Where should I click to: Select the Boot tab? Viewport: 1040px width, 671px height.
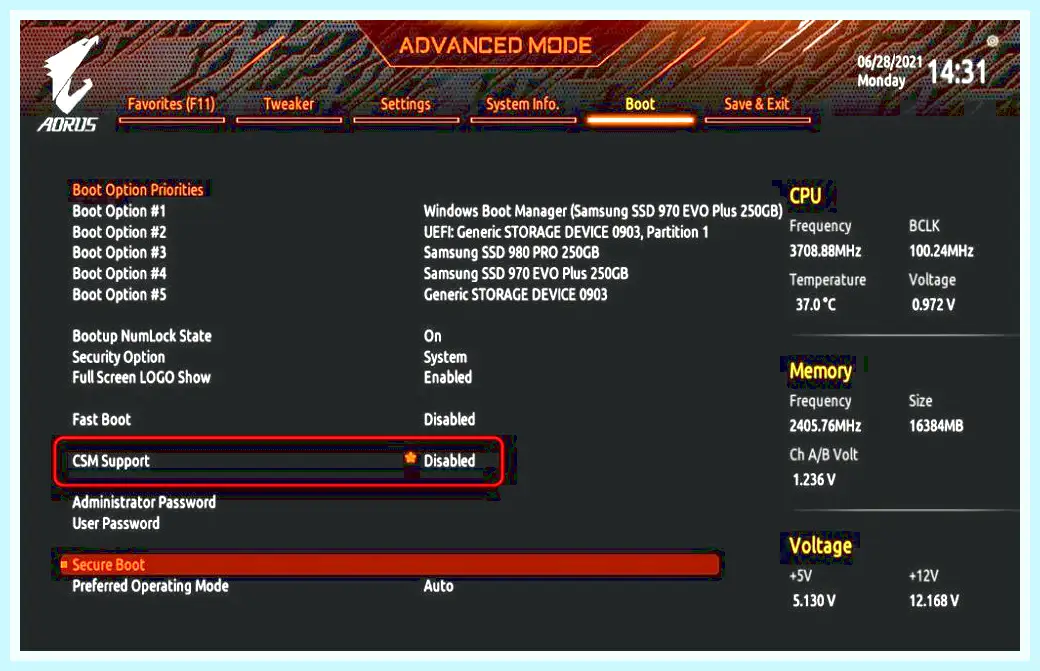point(640,104)
